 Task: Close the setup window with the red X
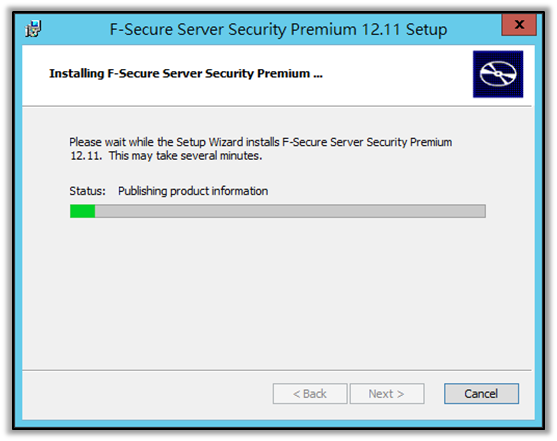coord(519,25)
